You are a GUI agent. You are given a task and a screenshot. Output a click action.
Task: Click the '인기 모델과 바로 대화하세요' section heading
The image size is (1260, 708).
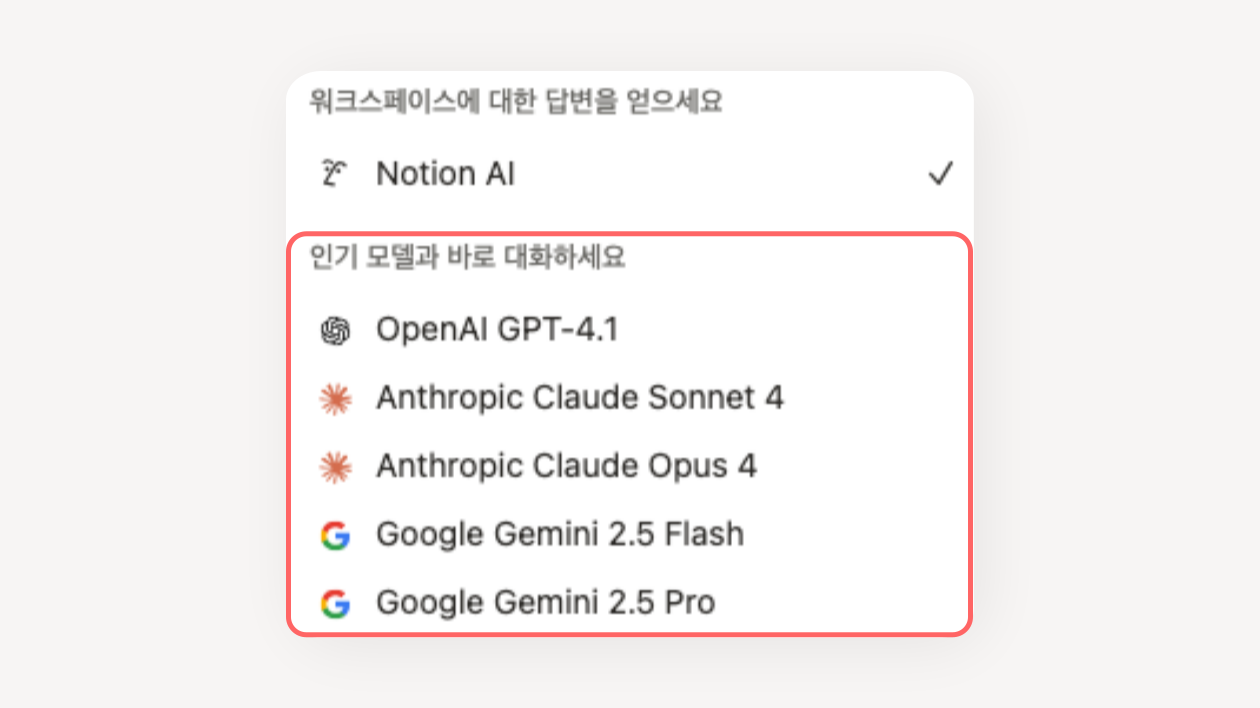click(x=468, y=257)
